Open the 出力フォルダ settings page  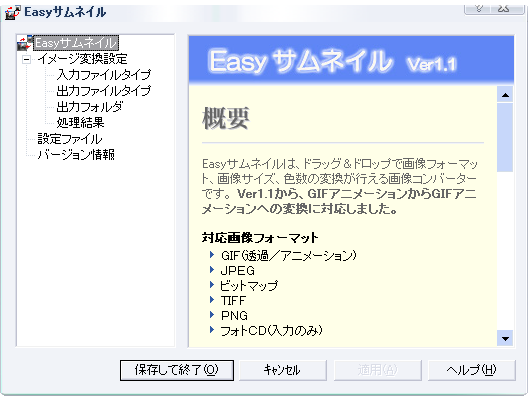click(x=90, y=107)
